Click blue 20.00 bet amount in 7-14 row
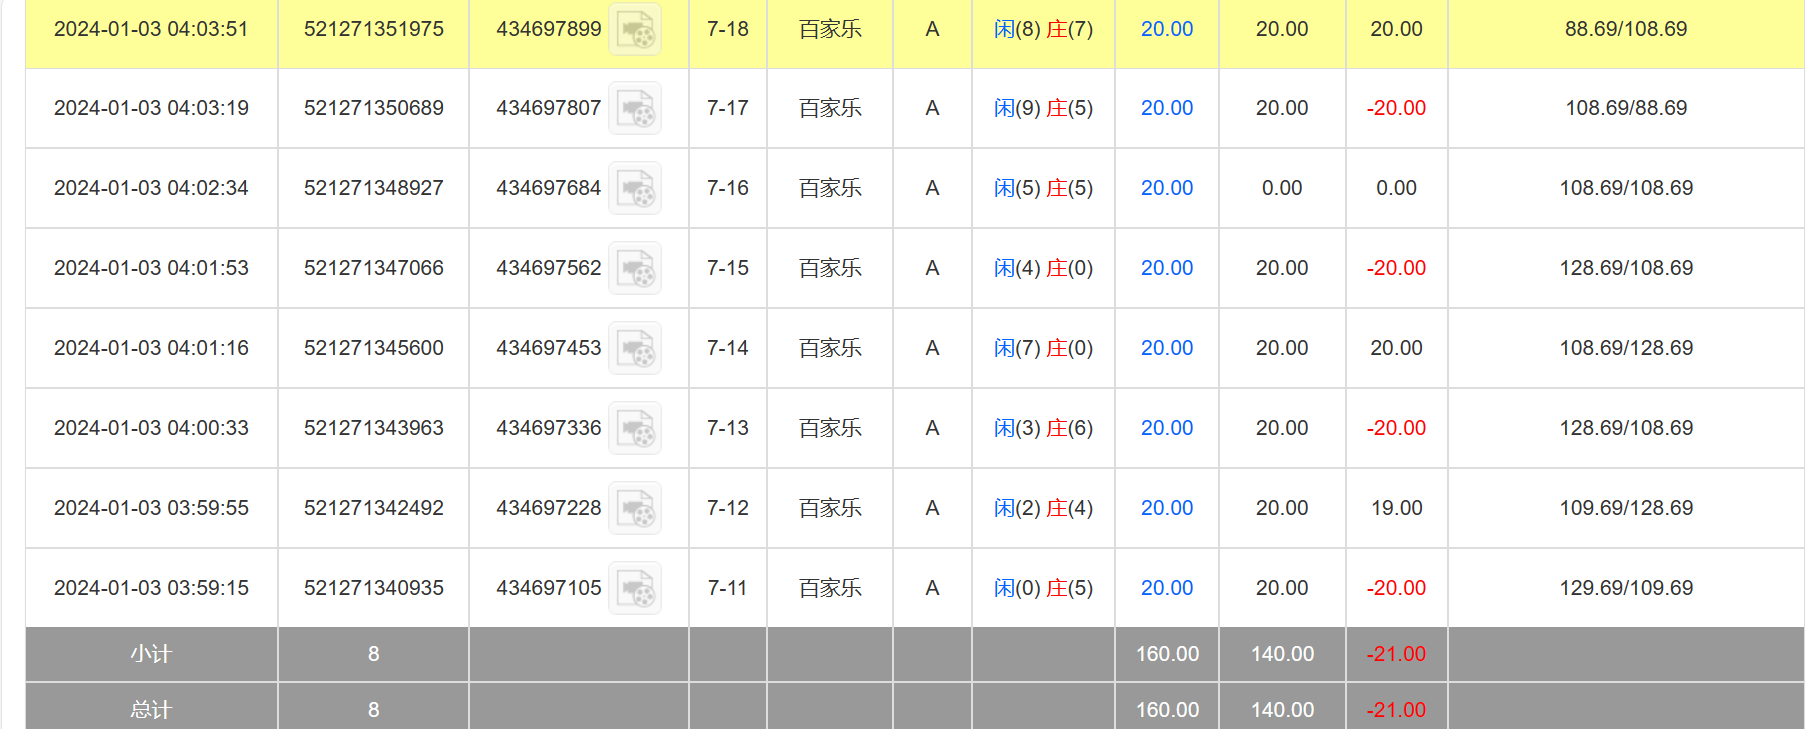1816x729 pixels. pyautogui.click(x=1167, y=348)
